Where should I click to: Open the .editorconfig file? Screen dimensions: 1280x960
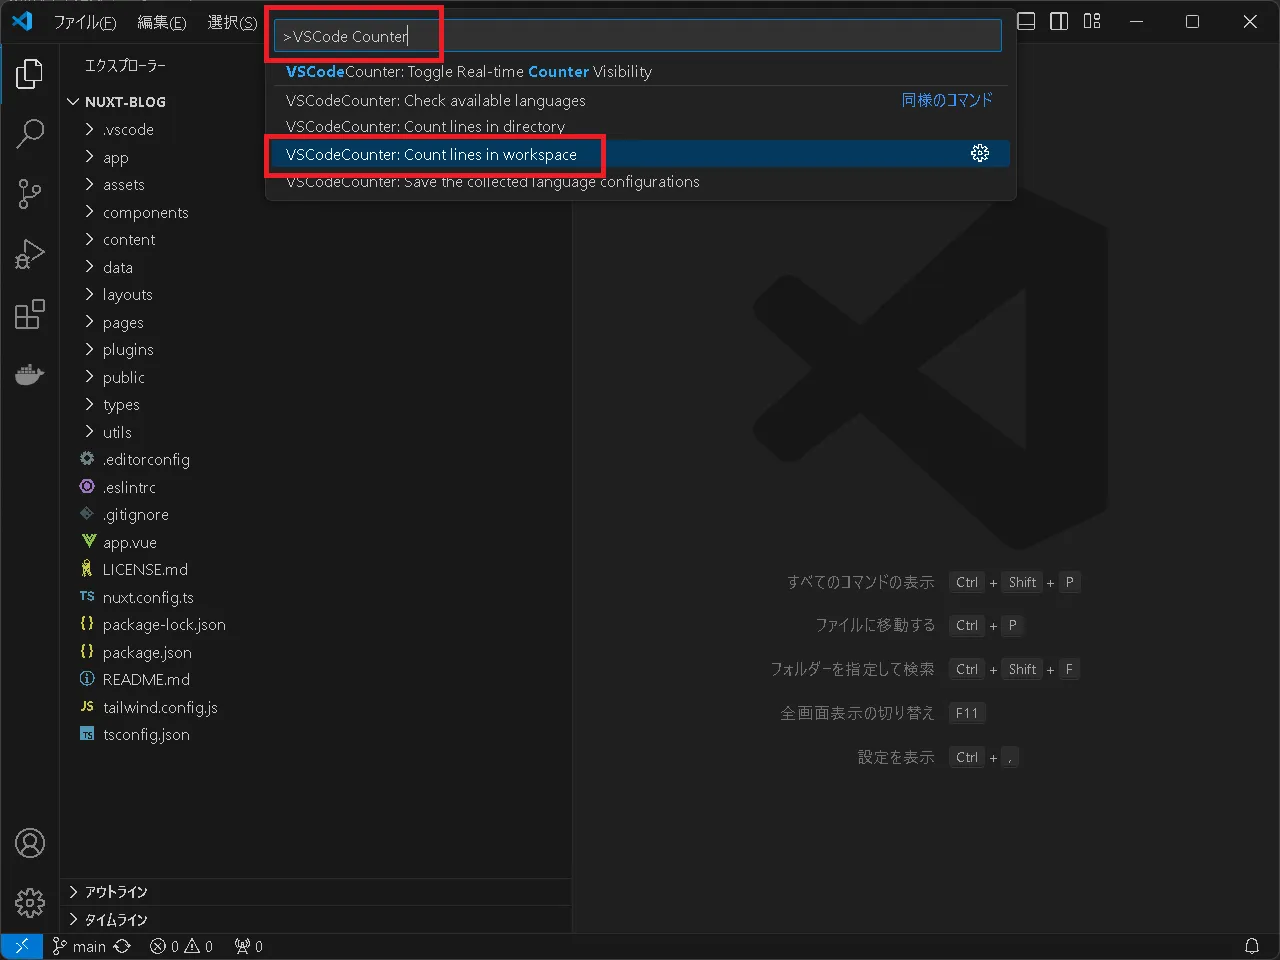point(316,460)
